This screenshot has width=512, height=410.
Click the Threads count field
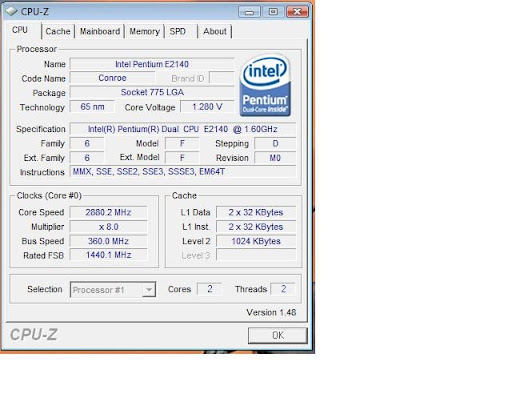[x=283, y=289]
